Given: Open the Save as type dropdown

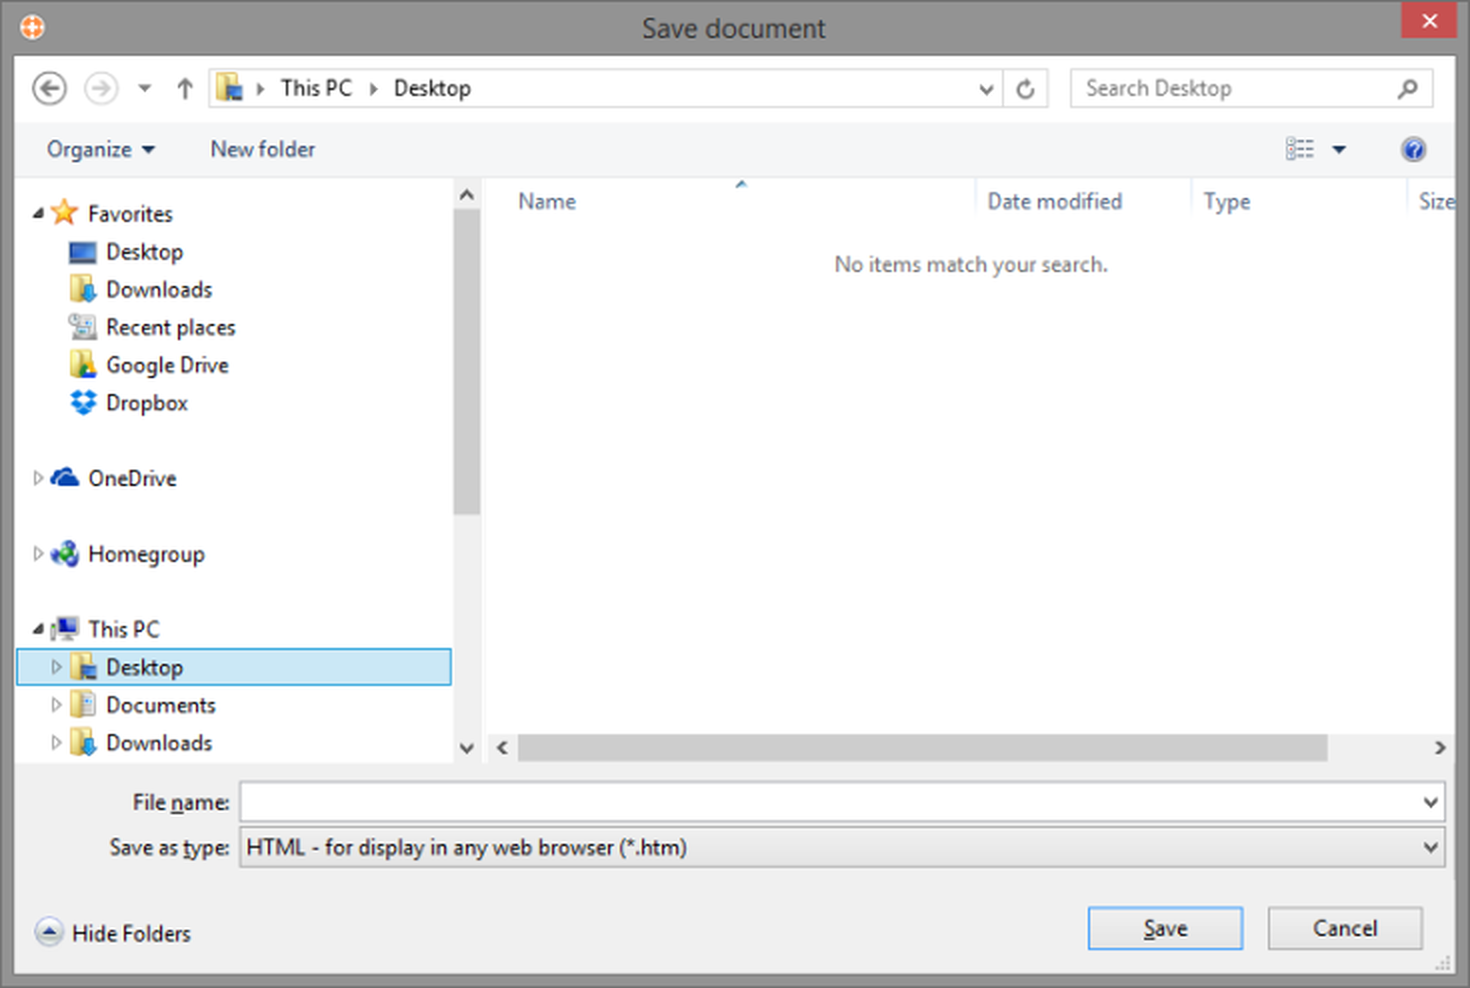Looking at the screenshot, I should [1430, 848].
